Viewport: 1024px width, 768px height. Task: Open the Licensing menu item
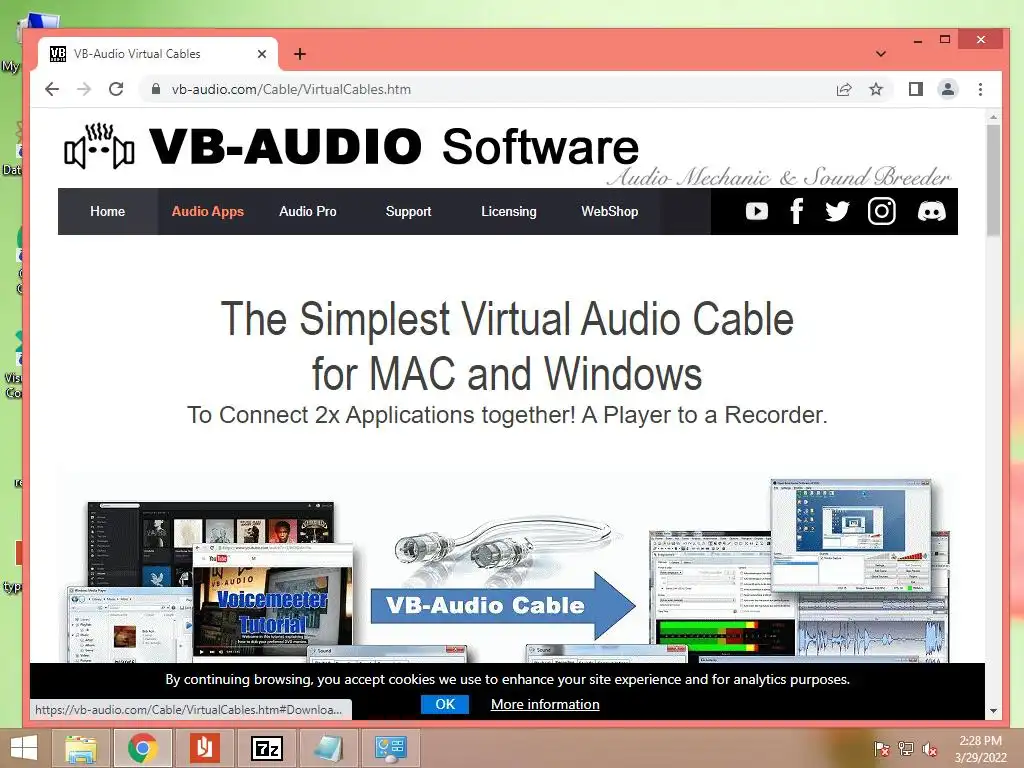click(x=509, y=212)
